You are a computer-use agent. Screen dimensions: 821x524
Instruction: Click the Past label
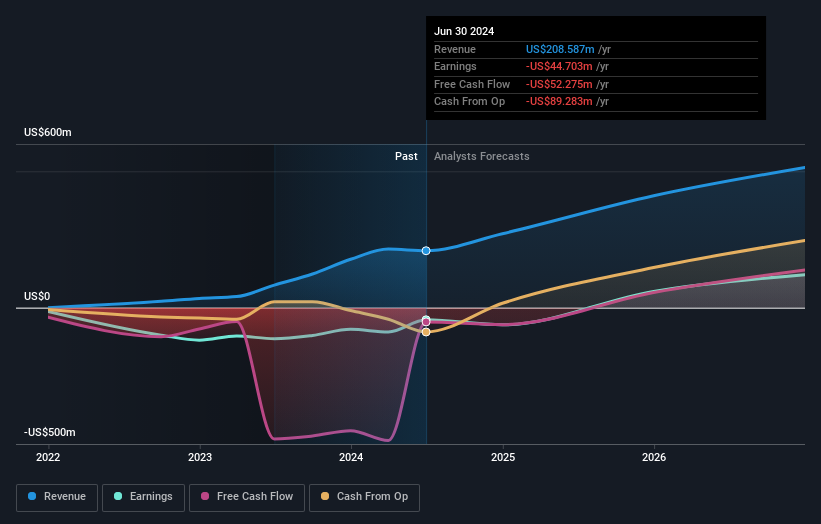[406, 156]
